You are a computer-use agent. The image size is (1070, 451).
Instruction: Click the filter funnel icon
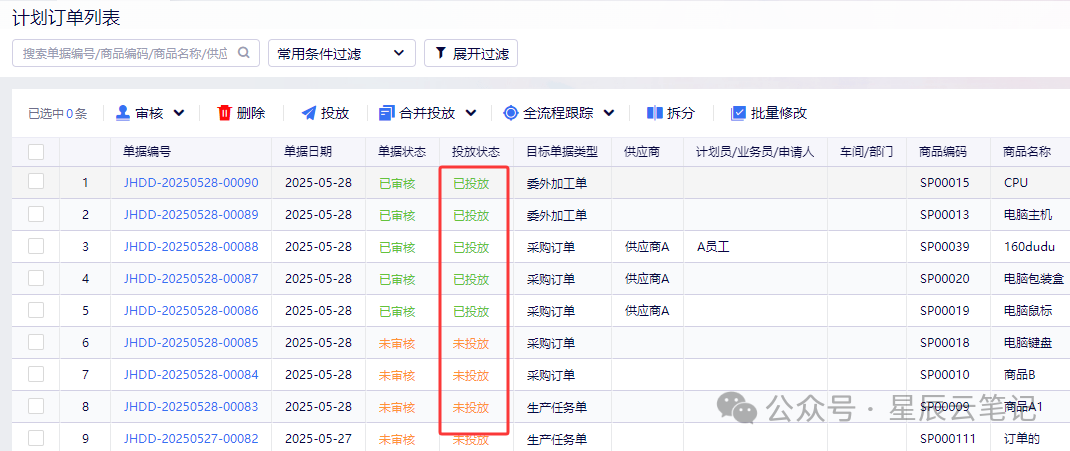[440, 53]
